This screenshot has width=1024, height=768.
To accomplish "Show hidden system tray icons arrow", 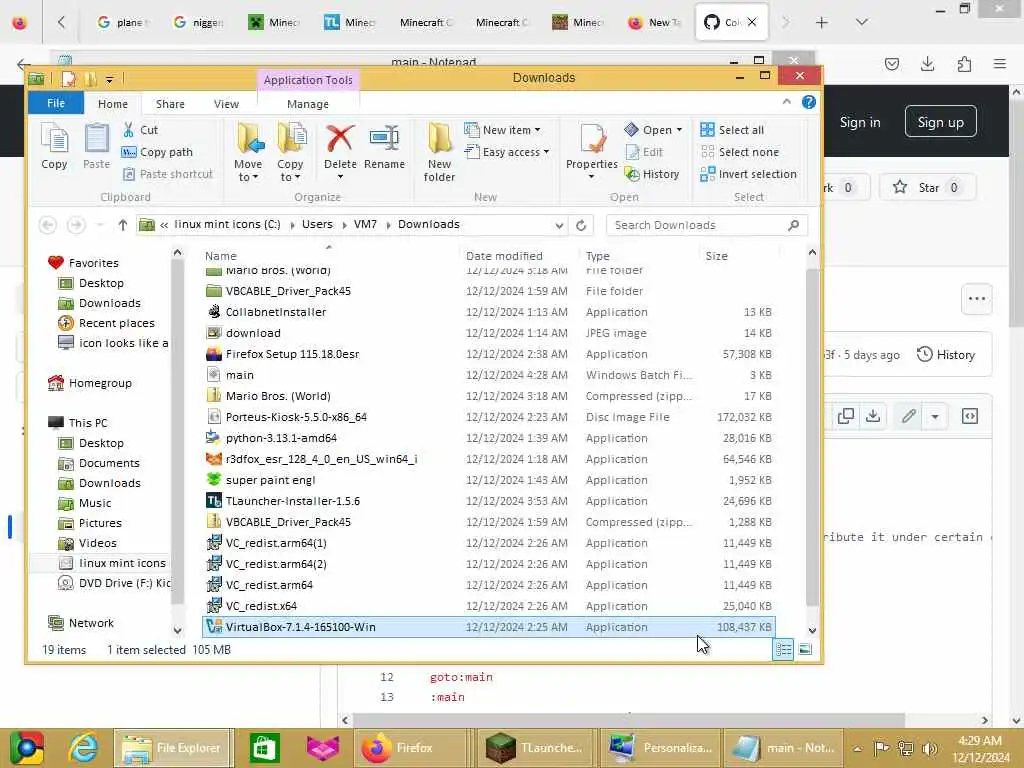I will coord(857,748).
